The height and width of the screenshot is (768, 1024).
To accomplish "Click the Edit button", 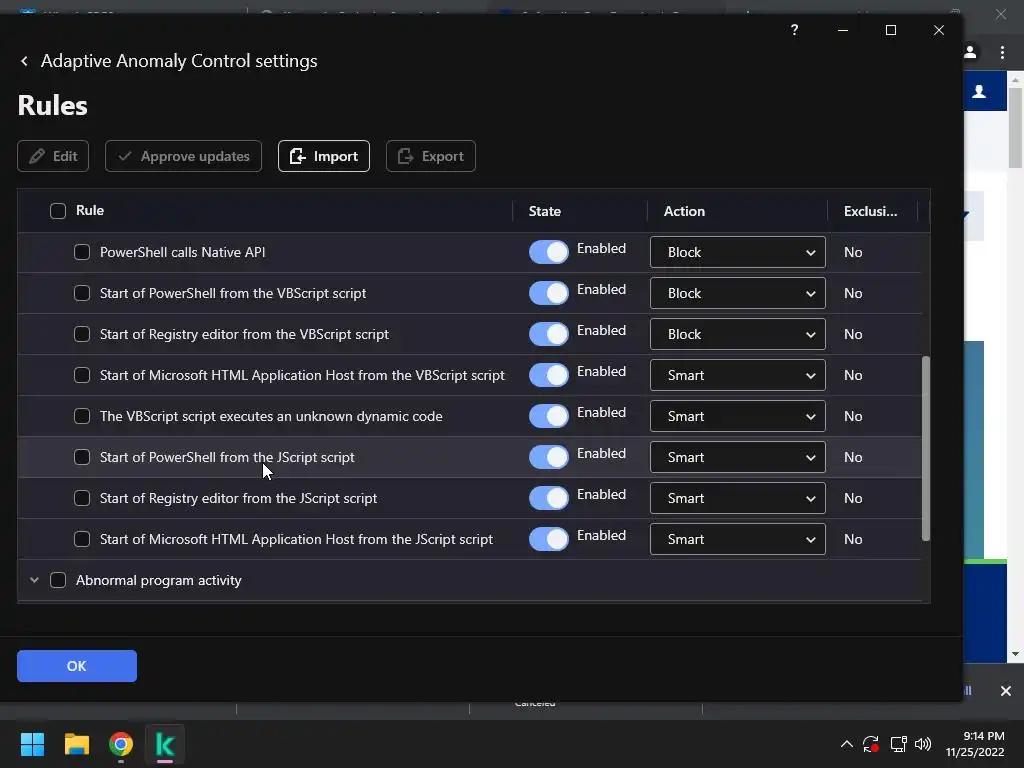I will (x=53, y=156).
